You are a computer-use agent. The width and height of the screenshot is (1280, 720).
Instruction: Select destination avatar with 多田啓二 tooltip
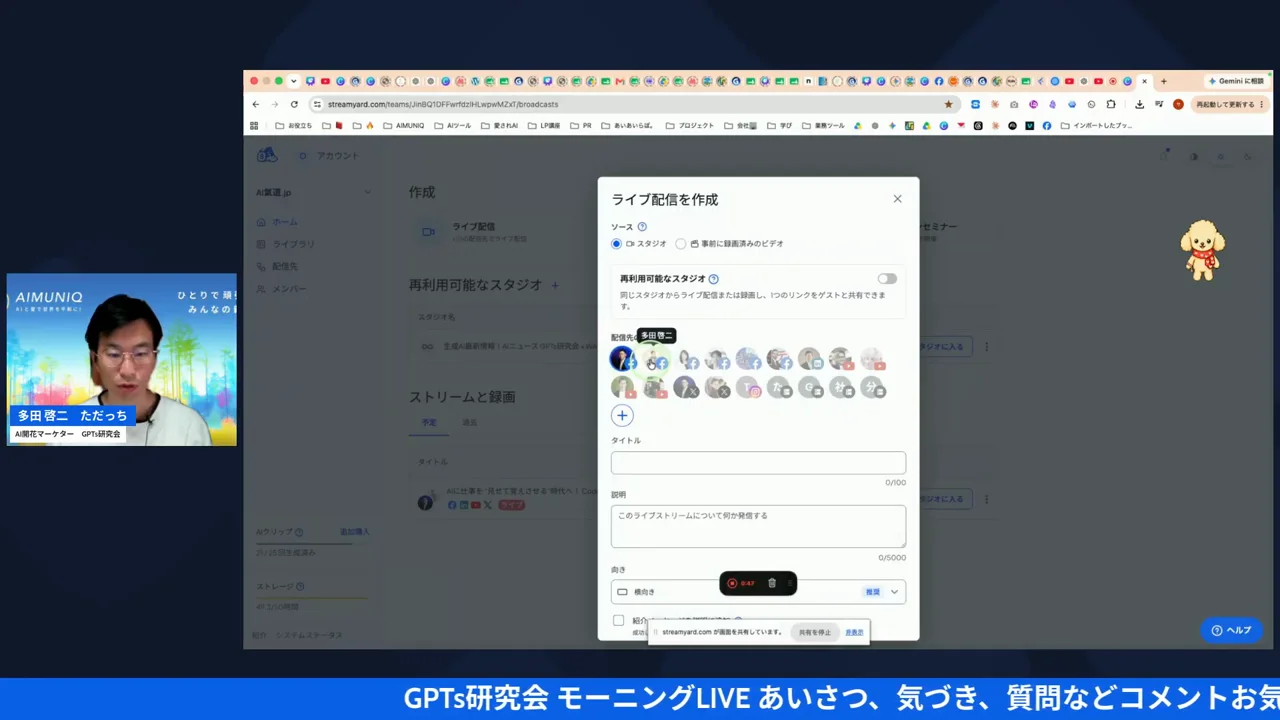[655, 358]
